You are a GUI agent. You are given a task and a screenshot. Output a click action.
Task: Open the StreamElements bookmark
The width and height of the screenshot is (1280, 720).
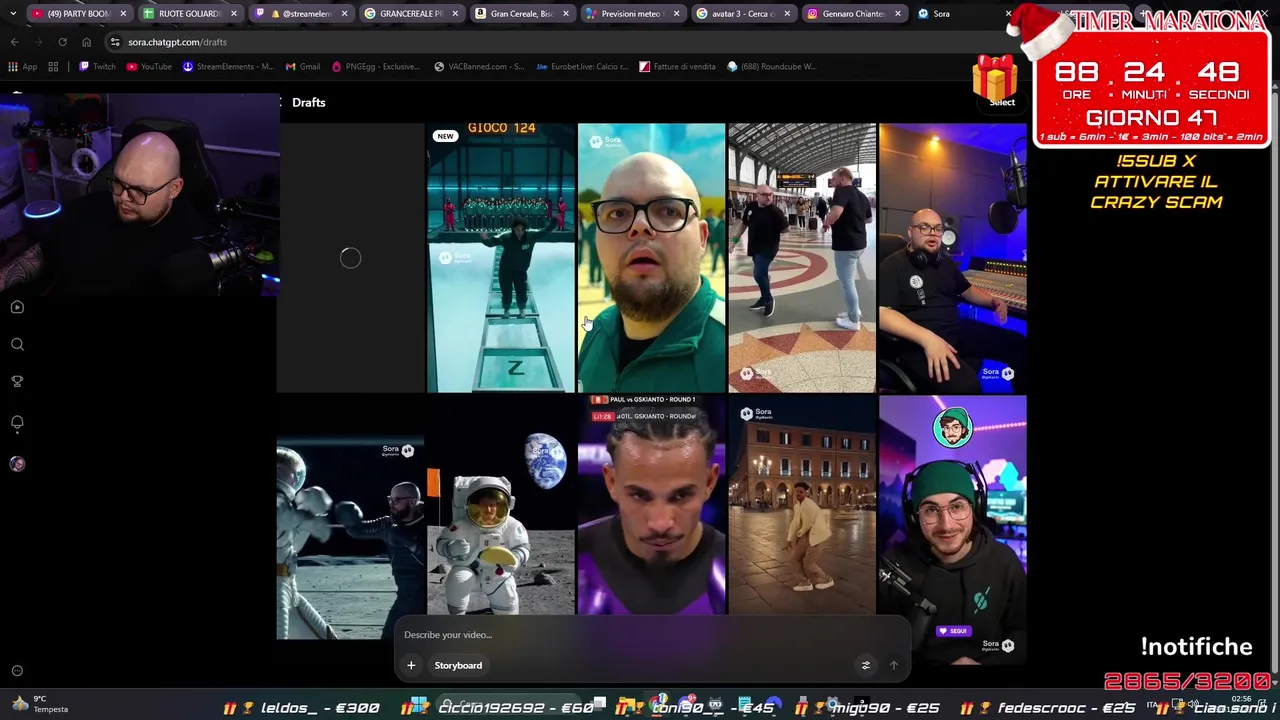coord(228,67)
